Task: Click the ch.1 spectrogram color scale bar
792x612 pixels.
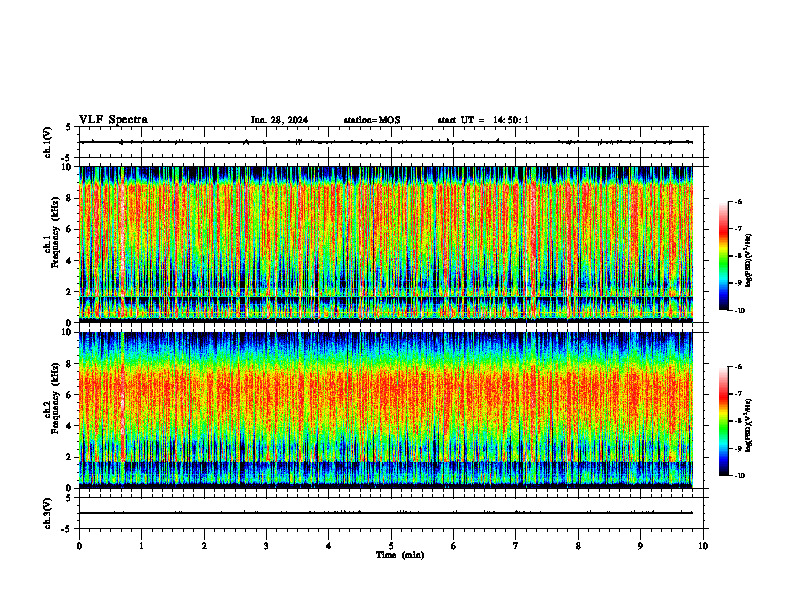Action: pyautogui.click(x=723, y=256)
